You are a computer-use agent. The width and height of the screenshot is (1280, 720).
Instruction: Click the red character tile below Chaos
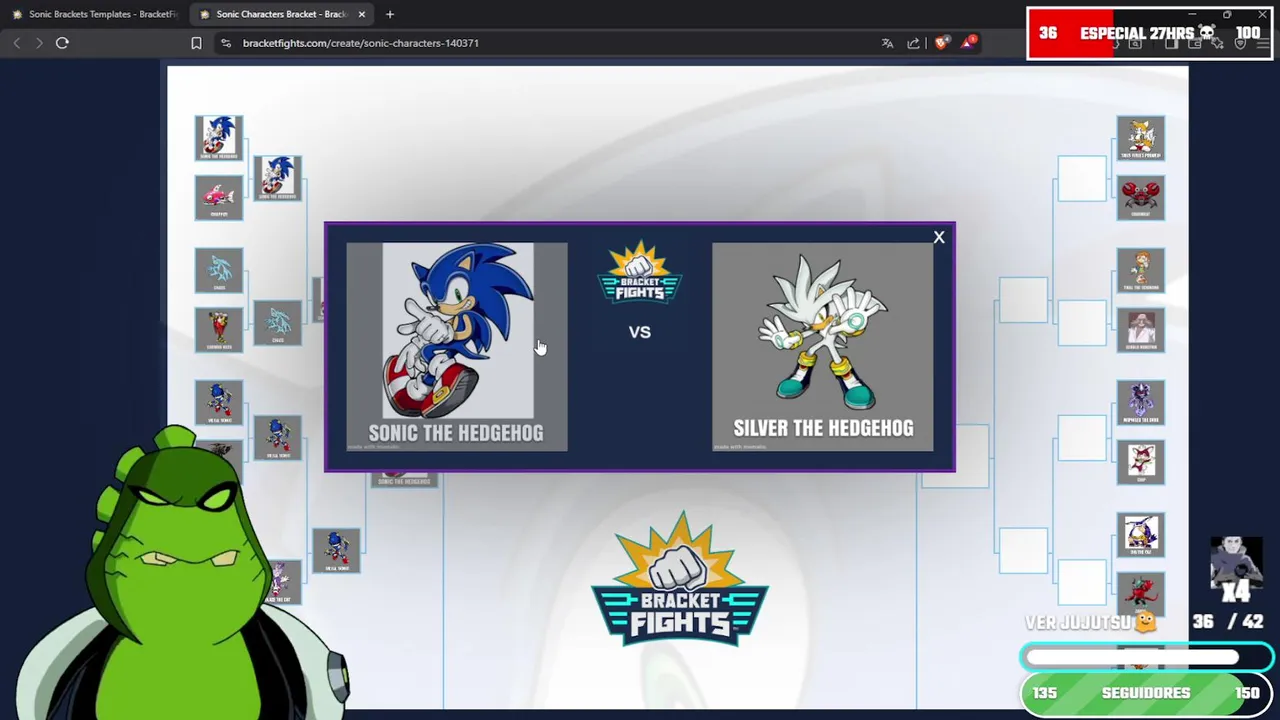tap(219, 330)
